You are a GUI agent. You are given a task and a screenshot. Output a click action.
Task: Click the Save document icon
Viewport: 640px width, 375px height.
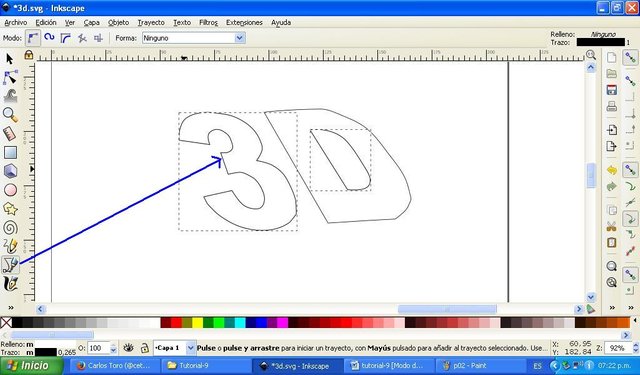pyautogui.click(x=611, y=90)
